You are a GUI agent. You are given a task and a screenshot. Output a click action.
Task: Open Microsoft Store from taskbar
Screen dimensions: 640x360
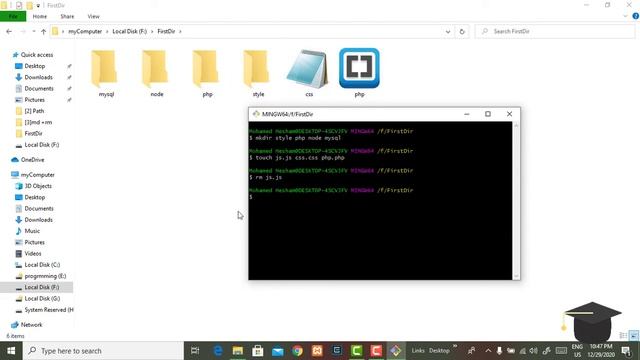pos(258,351)
